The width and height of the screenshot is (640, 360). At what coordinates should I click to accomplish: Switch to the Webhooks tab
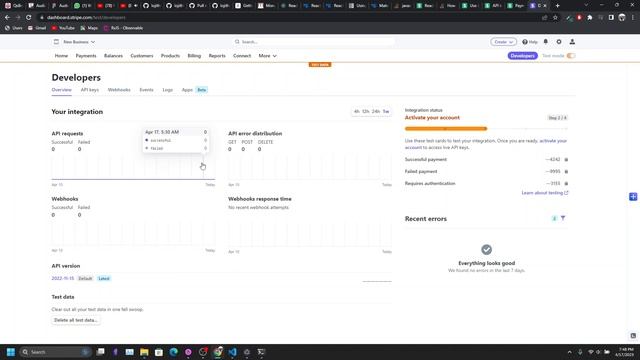pyautogui.click(x=119, y=90)
